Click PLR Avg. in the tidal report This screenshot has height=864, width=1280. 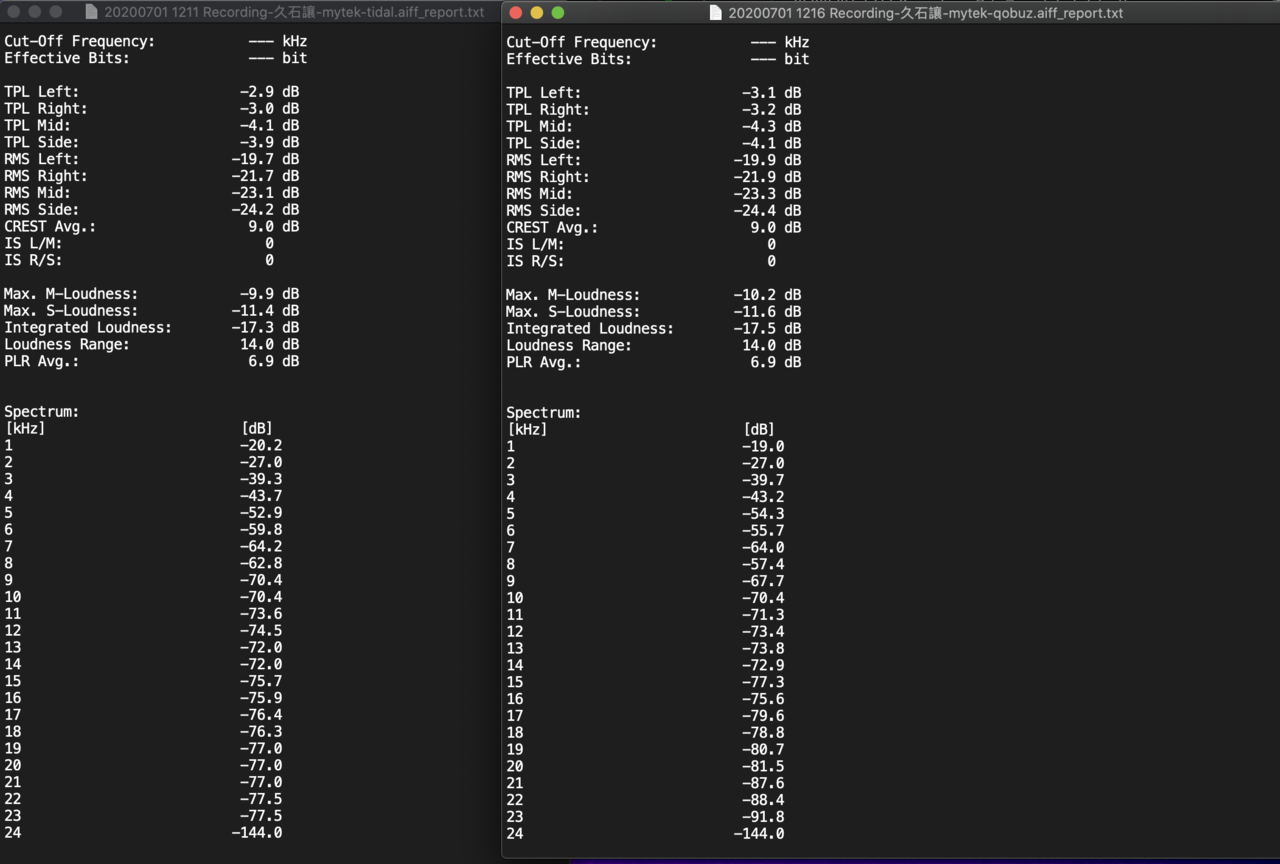pos(41,361)
